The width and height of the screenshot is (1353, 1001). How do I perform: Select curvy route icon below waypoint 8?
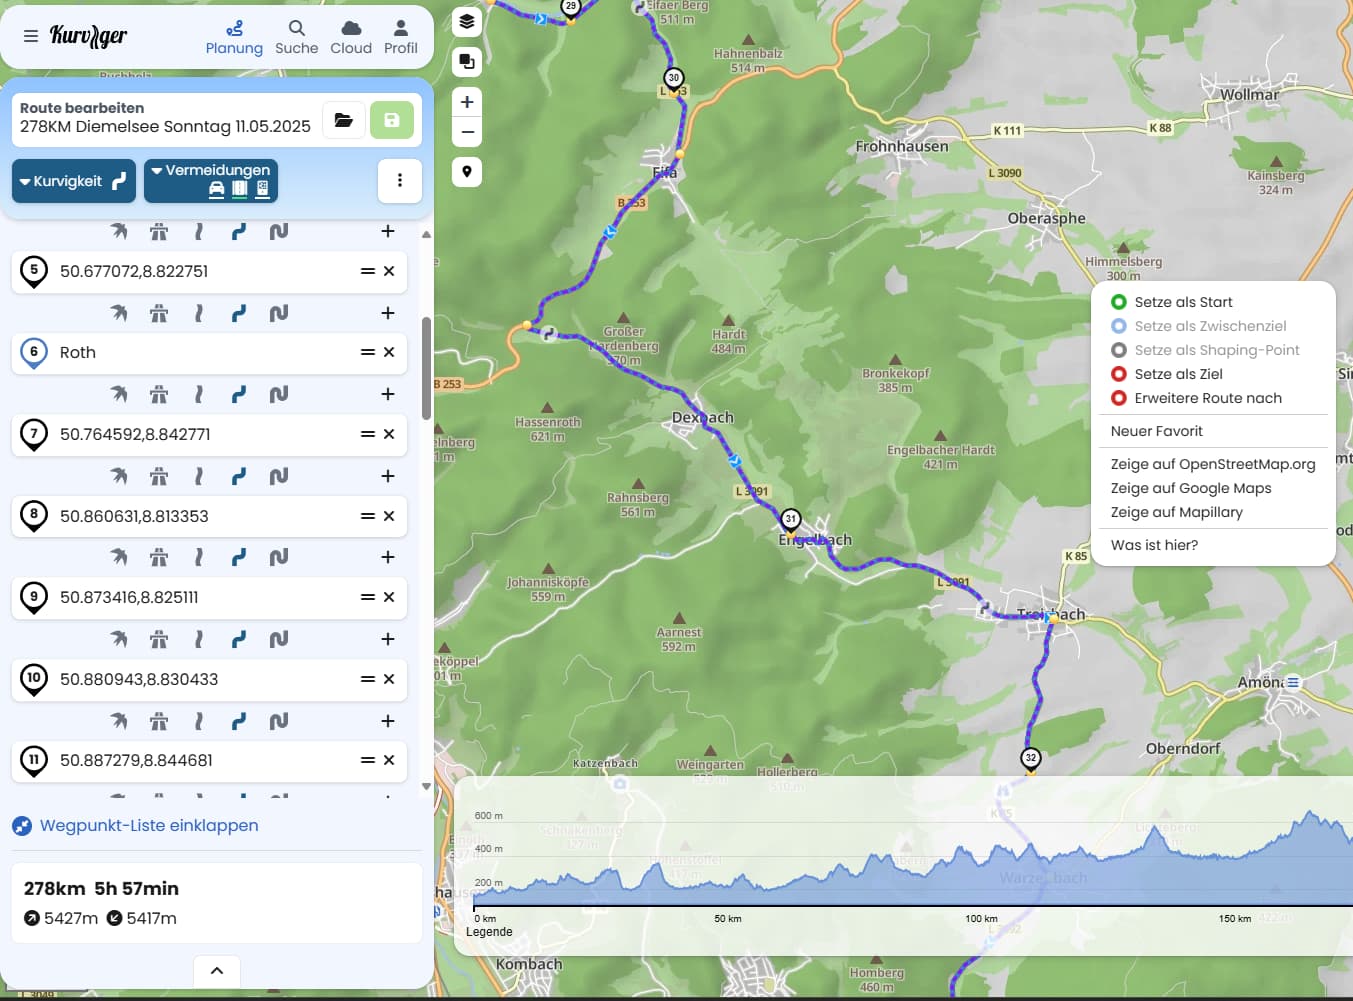coord(239,557)
